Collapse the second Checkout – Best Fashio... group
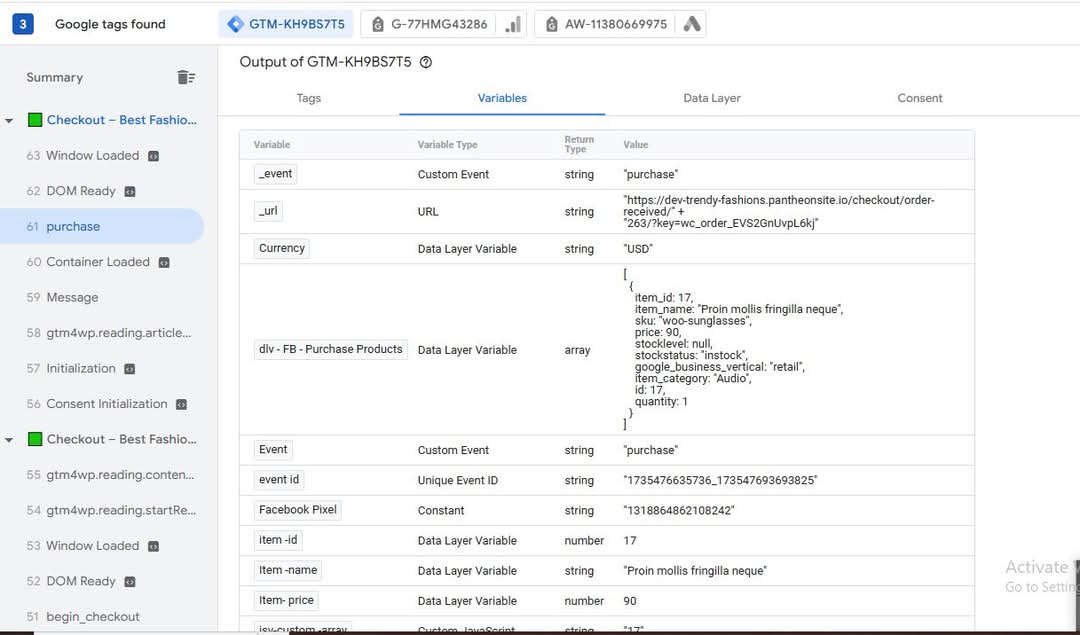1080x635 pixels. tap(9, 439)
